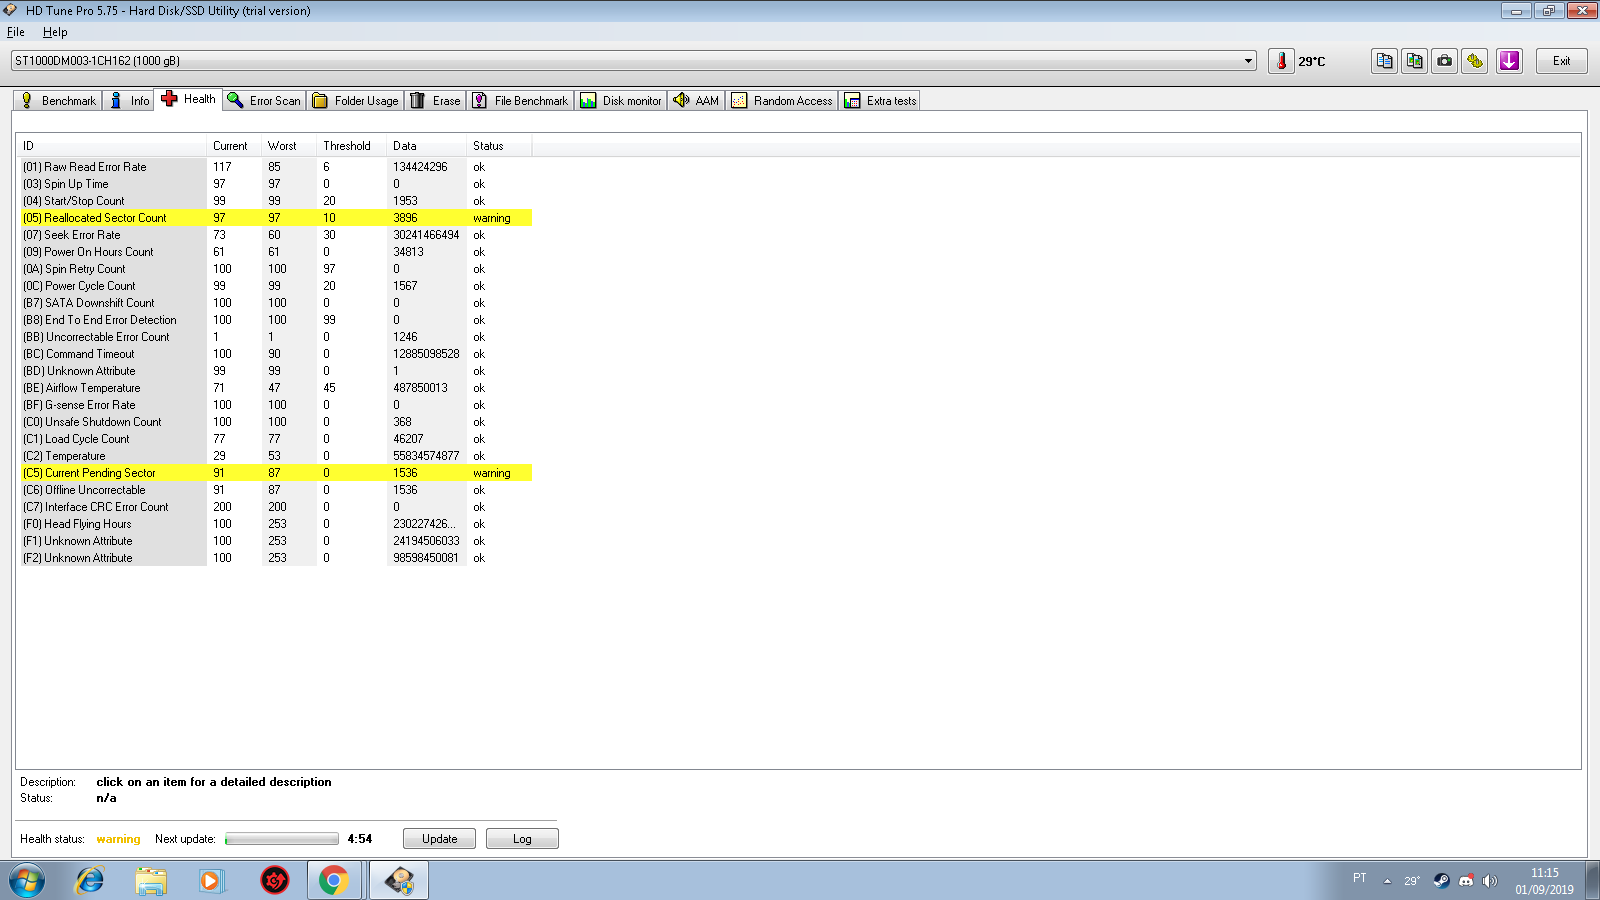
Task: Open Random Access tab
Action: coord(782,100)
